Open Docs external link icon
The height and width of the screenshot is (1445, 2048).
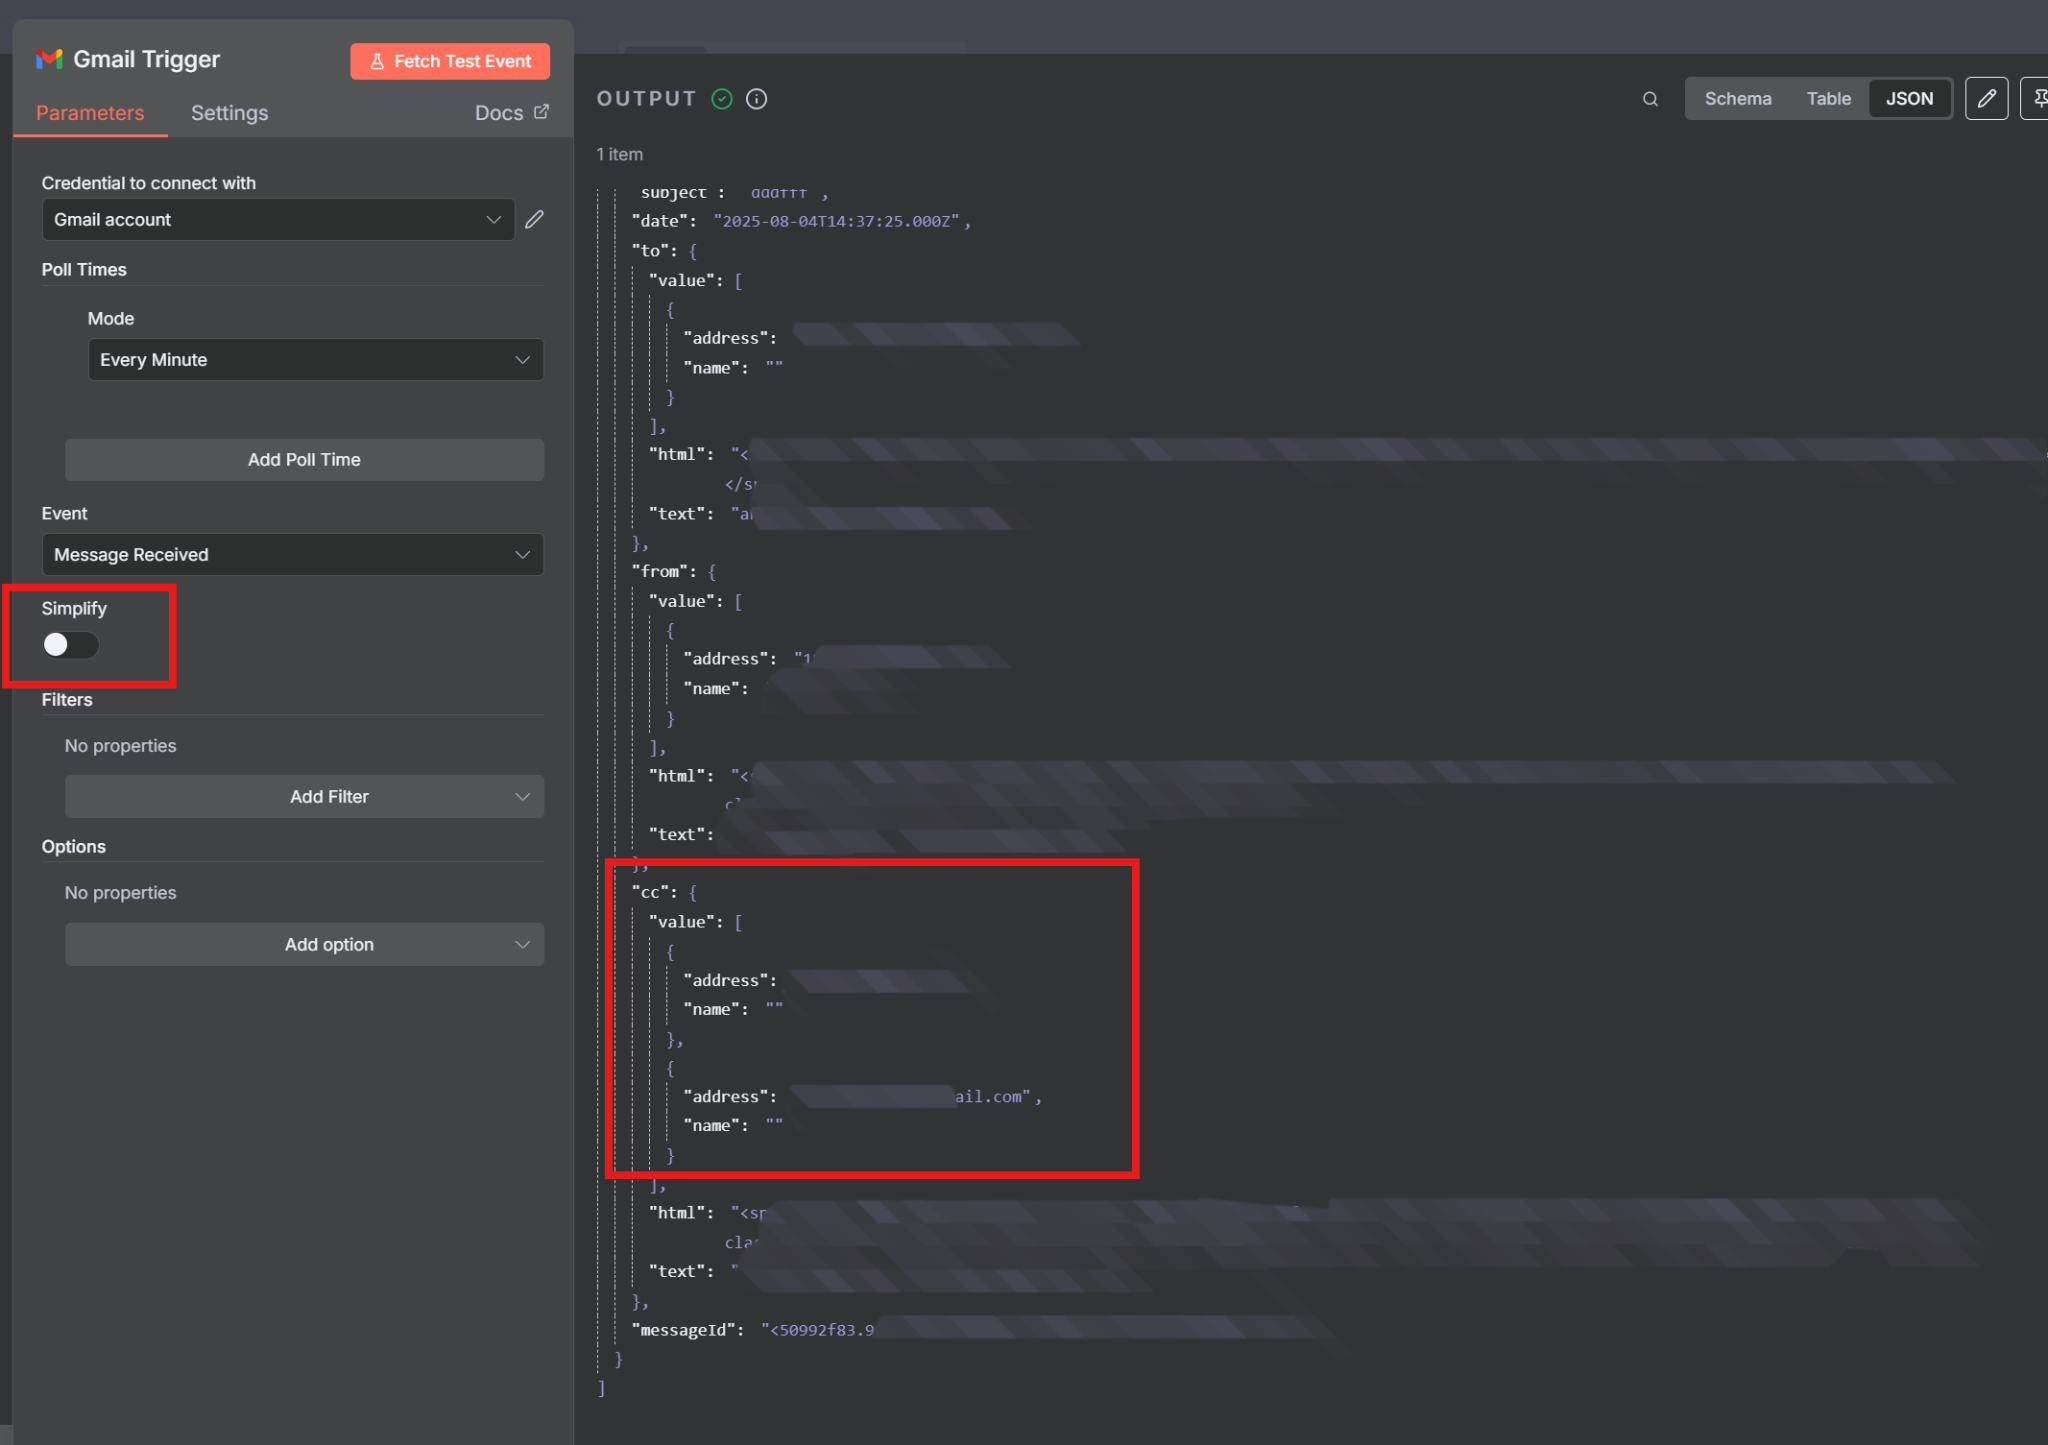(542, 112)
